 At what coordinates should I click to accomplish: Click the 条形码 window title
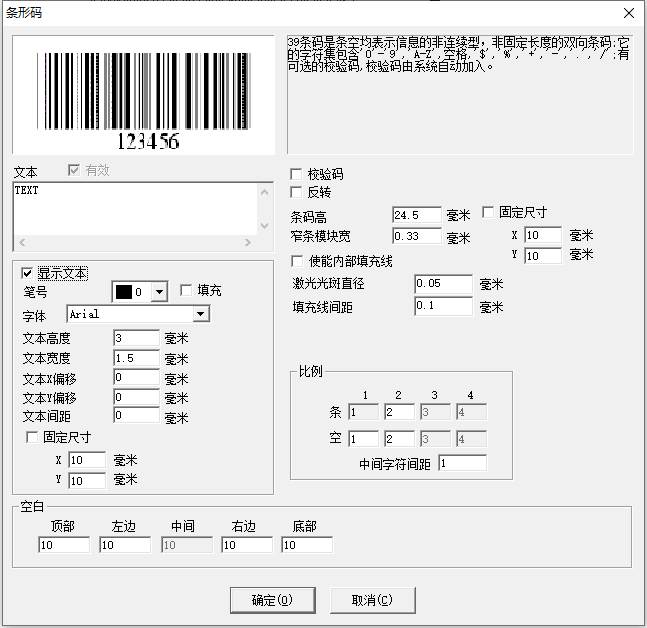24,13
